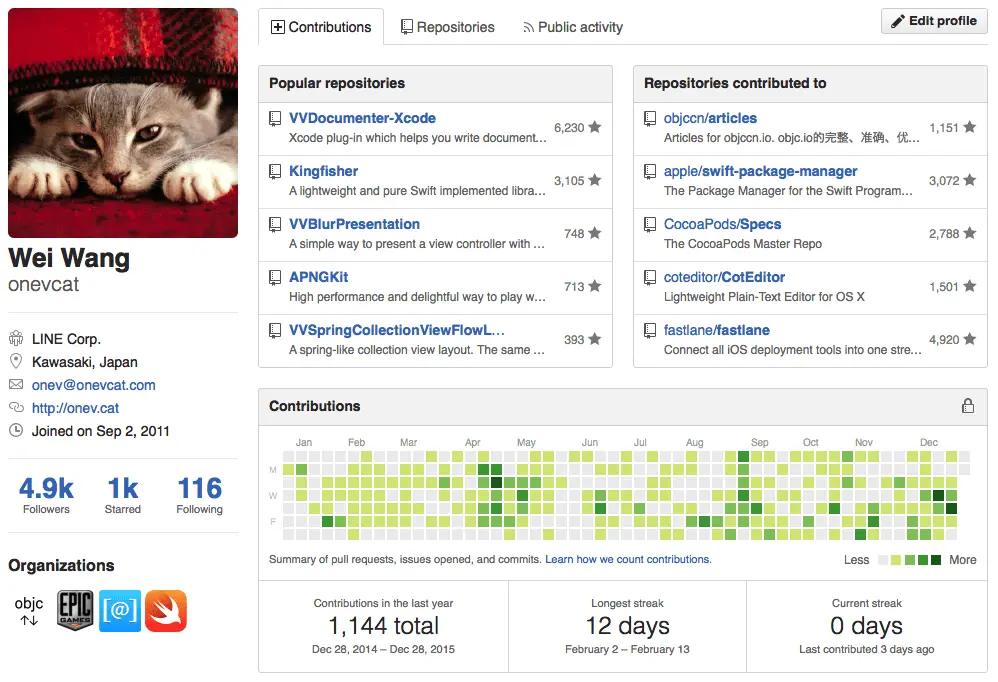Click the star icon next to fastlane/fastlane
Image resolution: width=998 pixels, height=682 pixels.
(x=969, y=339)
